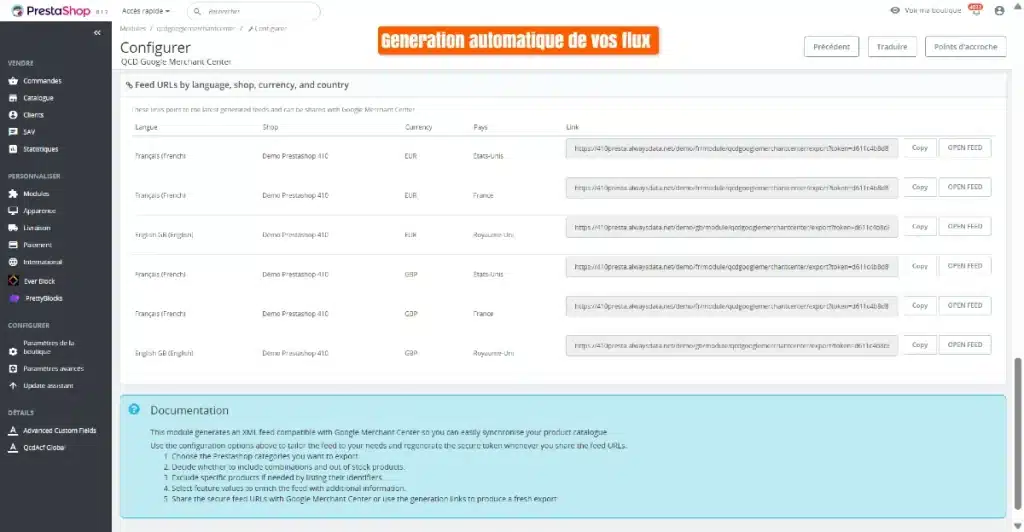Viewport: 1024px width, 532px height.
Task: Copy the EUR Royaume-Uni English feed URL
Action: 920,227
